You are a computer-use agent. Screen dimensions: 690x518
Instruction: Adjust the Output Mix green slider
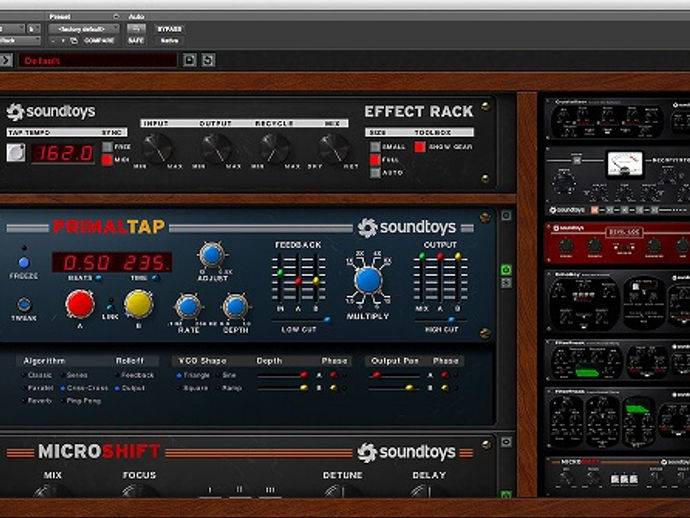422,256
